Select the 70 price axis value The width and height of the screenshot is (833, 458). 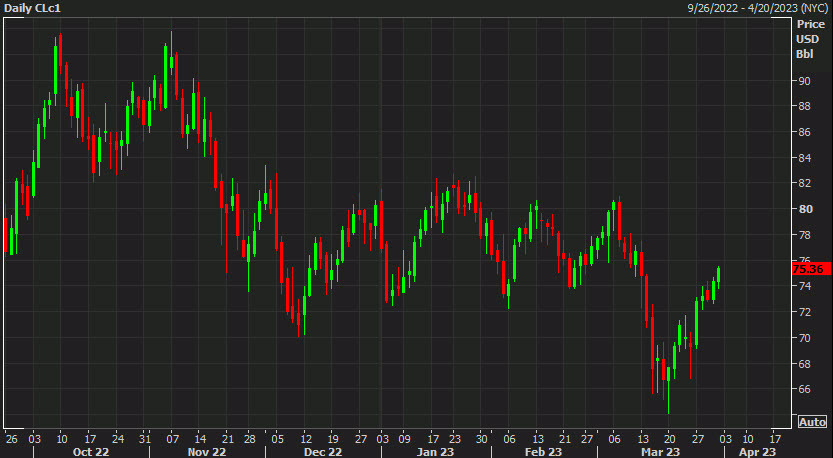pyautogui.click(x=805, y=338)
